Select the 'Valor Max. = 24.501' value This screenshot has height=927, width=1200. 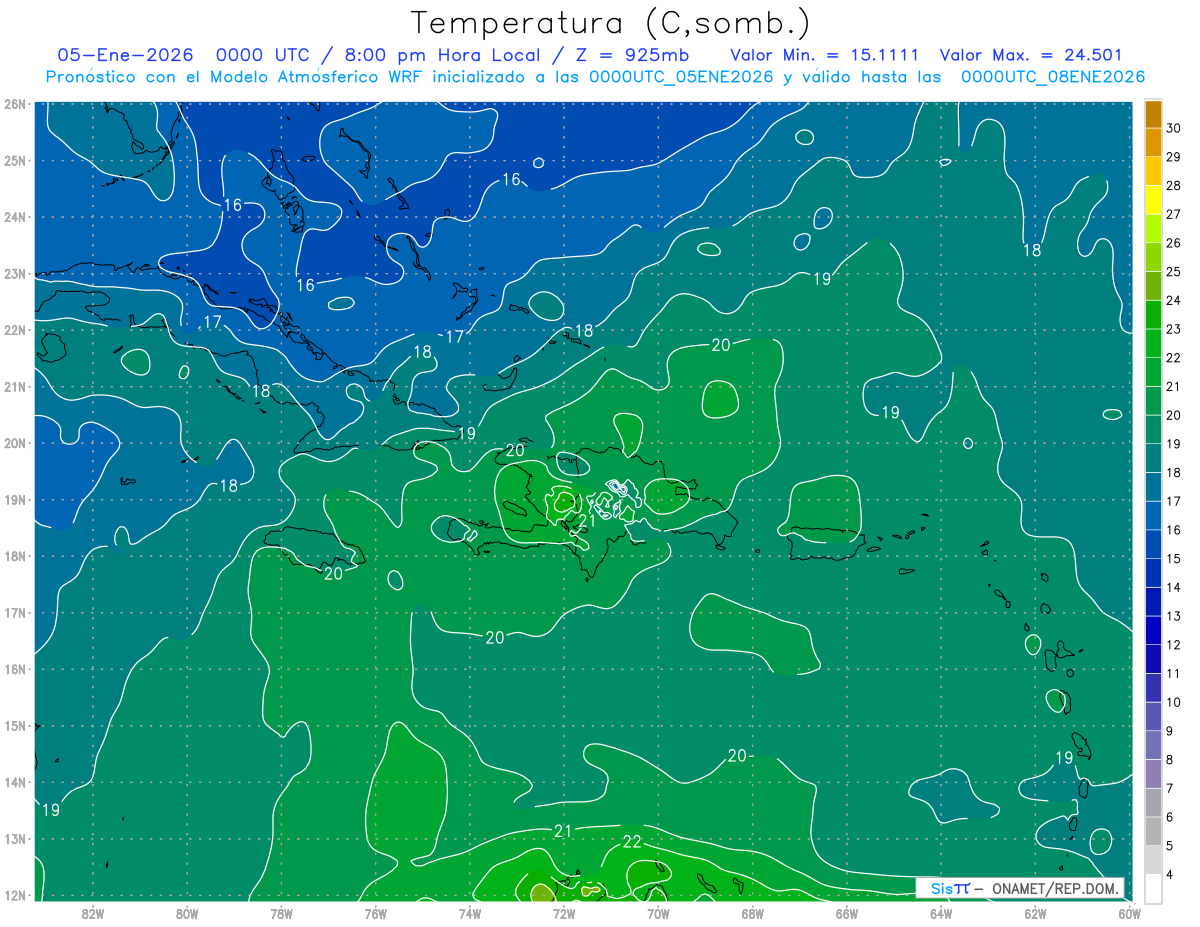coord(1033,56)
